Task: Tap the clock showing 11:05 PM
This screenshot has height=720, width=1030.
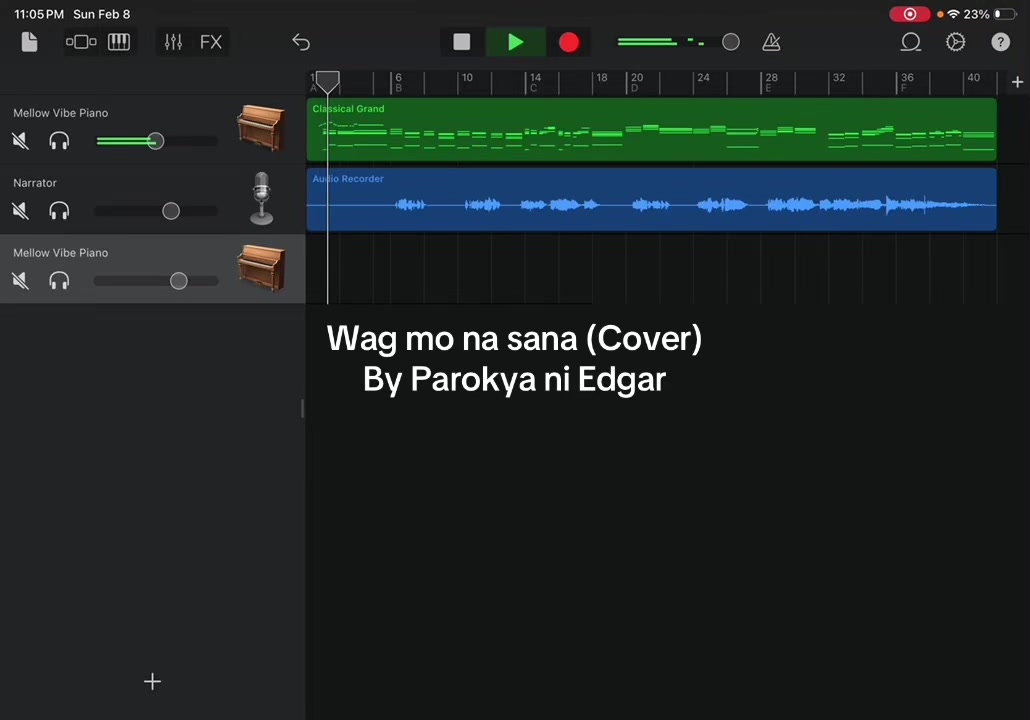Action: [x=39, y=14]
